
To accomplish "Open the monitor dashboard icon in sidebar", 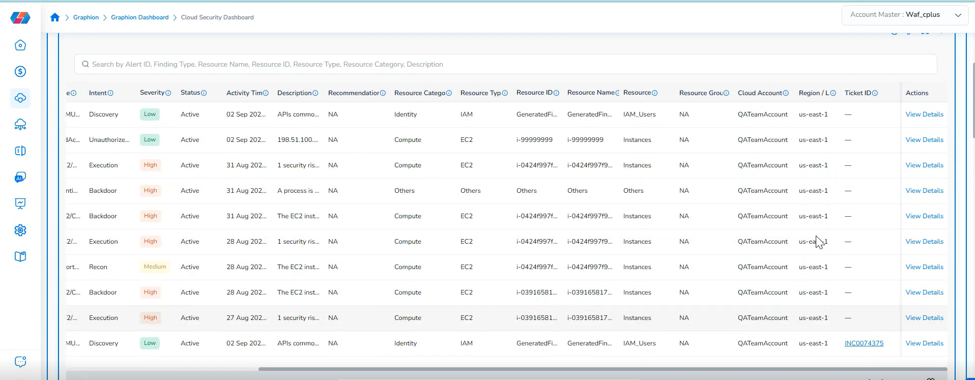I will click(x=20, y=203).
